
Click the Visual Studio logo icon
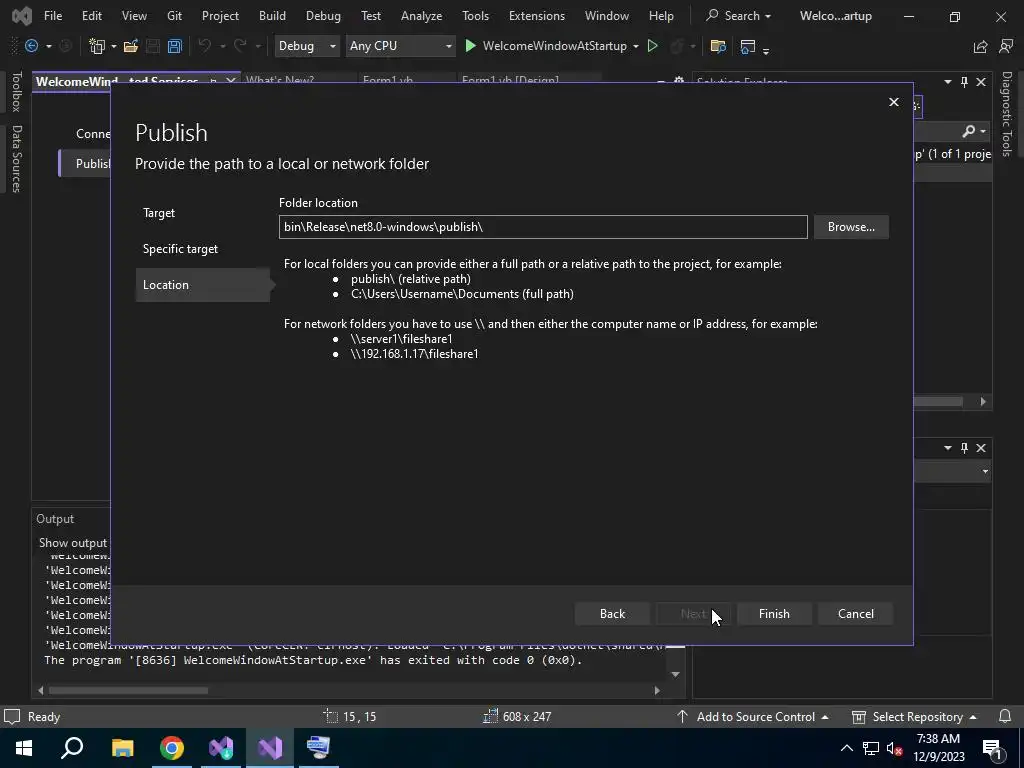22,16
